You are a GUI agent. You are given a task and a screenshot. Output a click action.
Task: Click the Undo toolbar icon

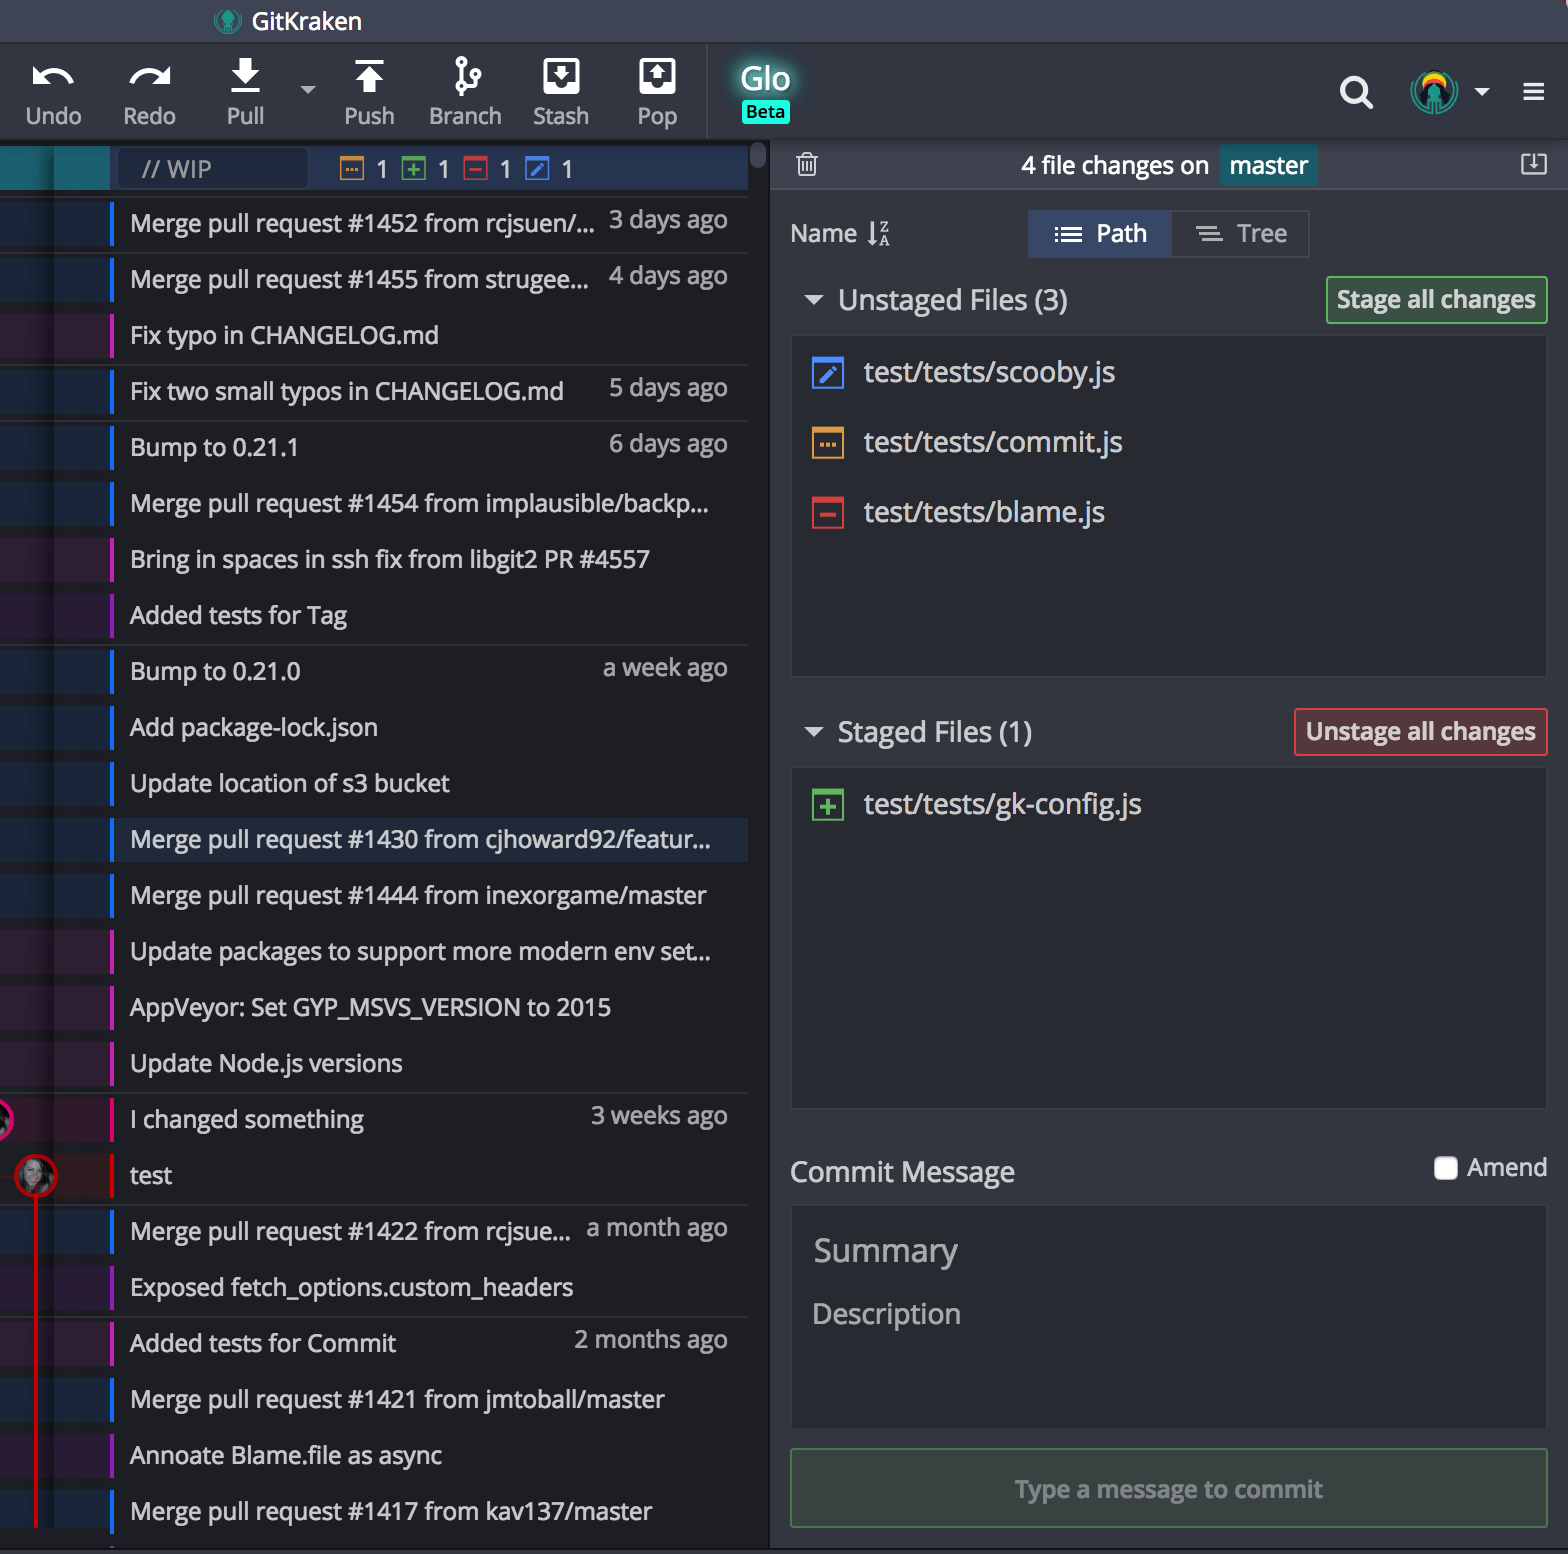53,78
